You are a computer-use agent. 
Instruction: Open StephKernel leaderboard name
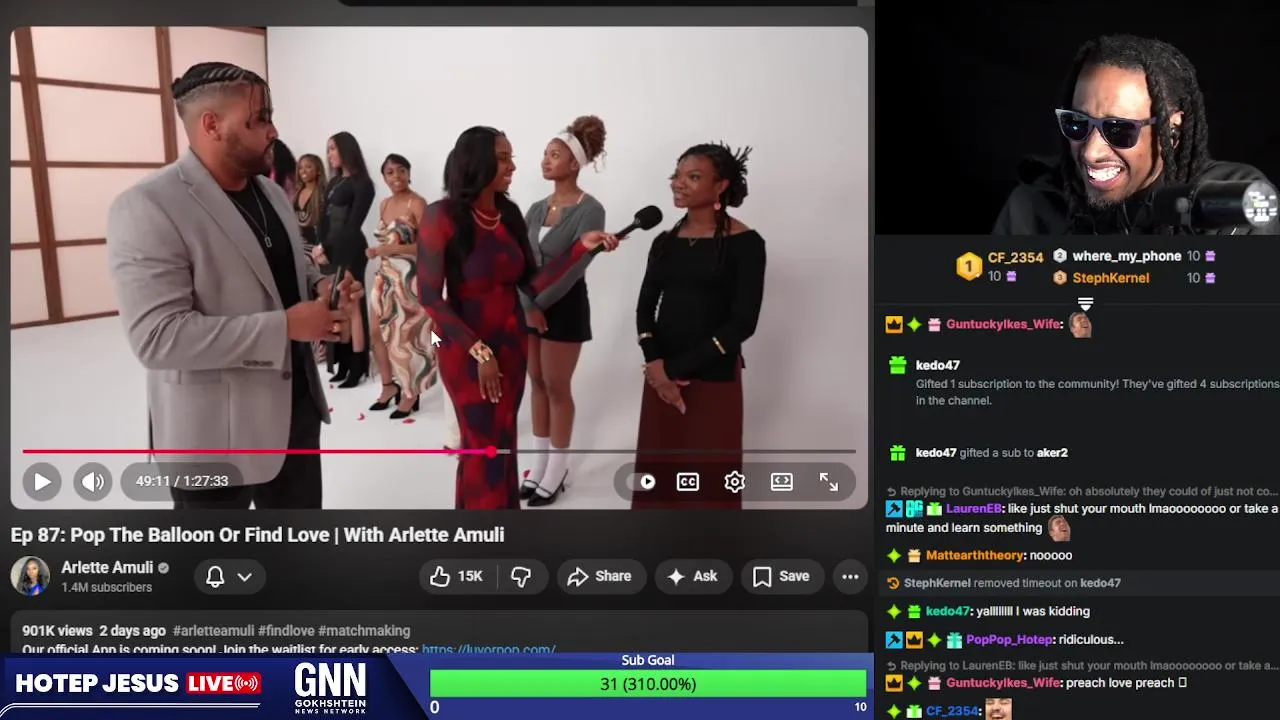[1111, 278]
